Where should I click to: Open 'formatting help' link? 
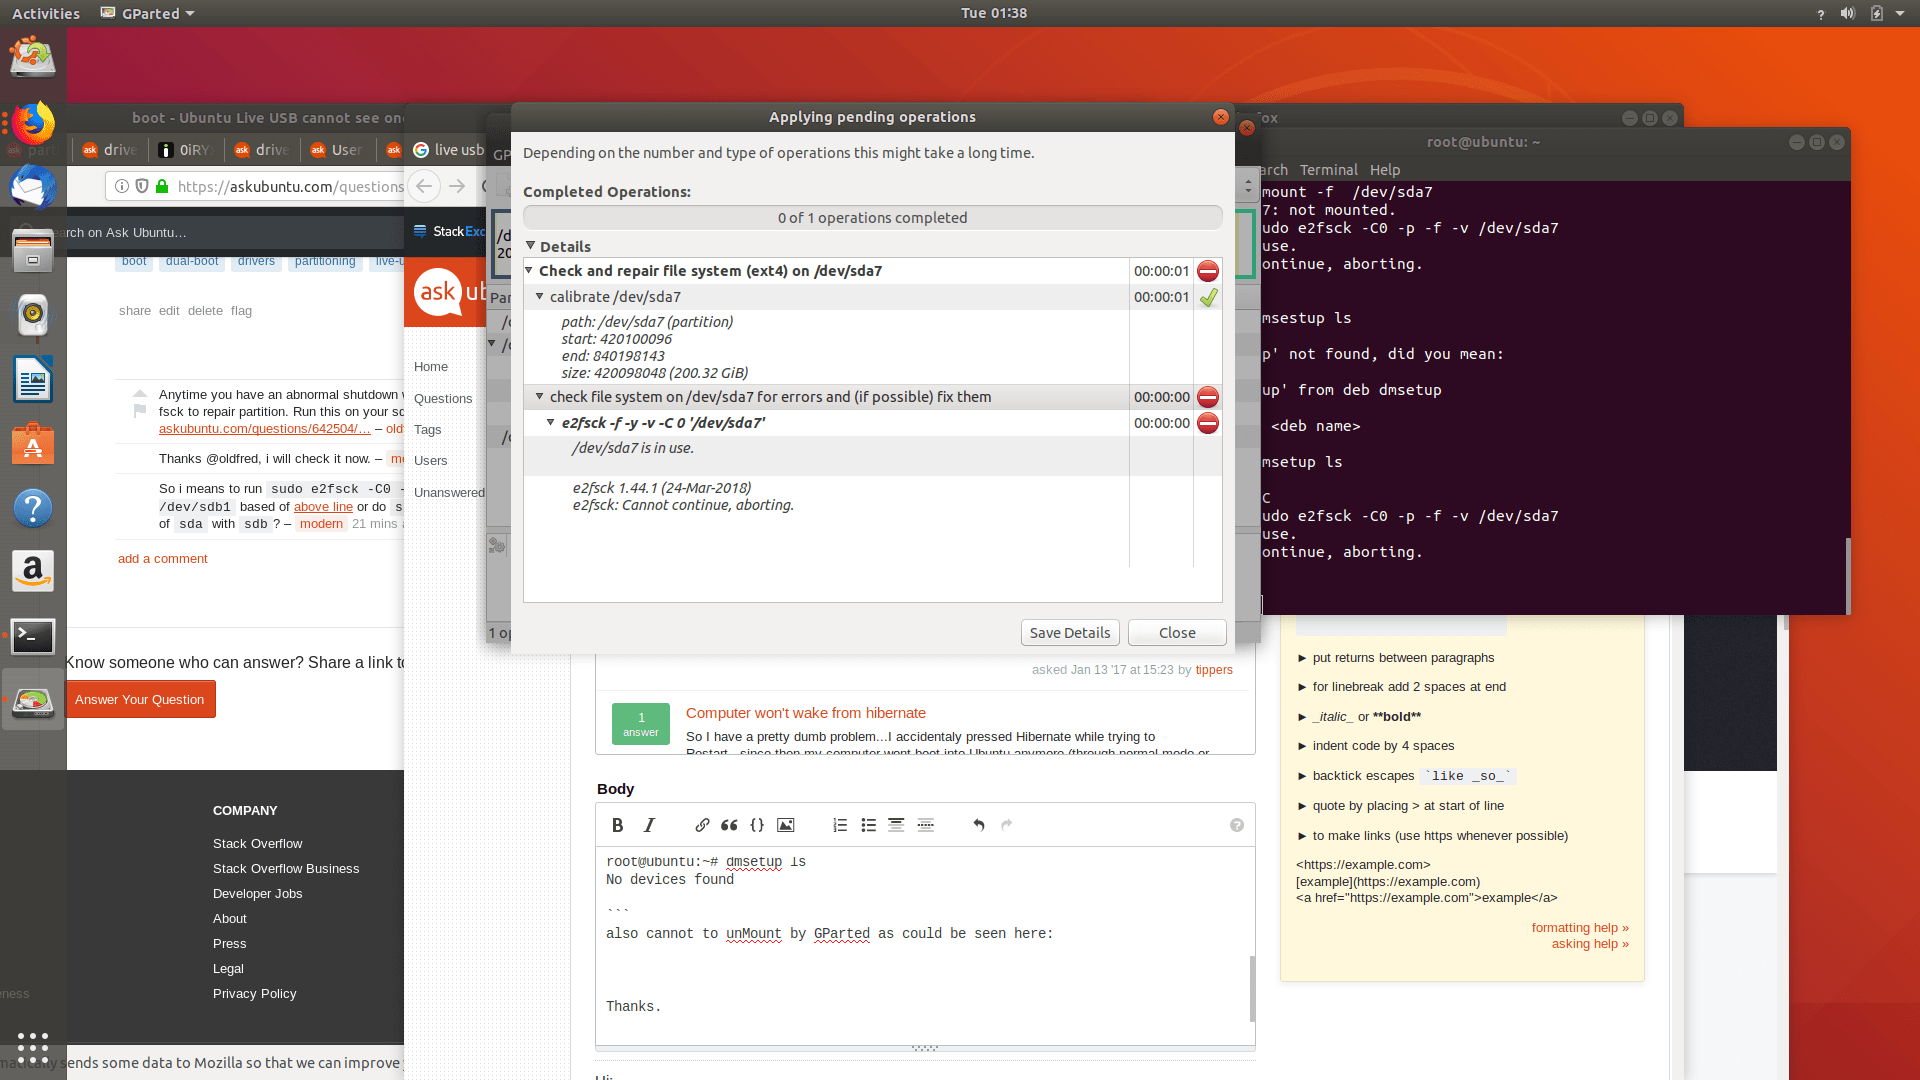(1580, 927)
